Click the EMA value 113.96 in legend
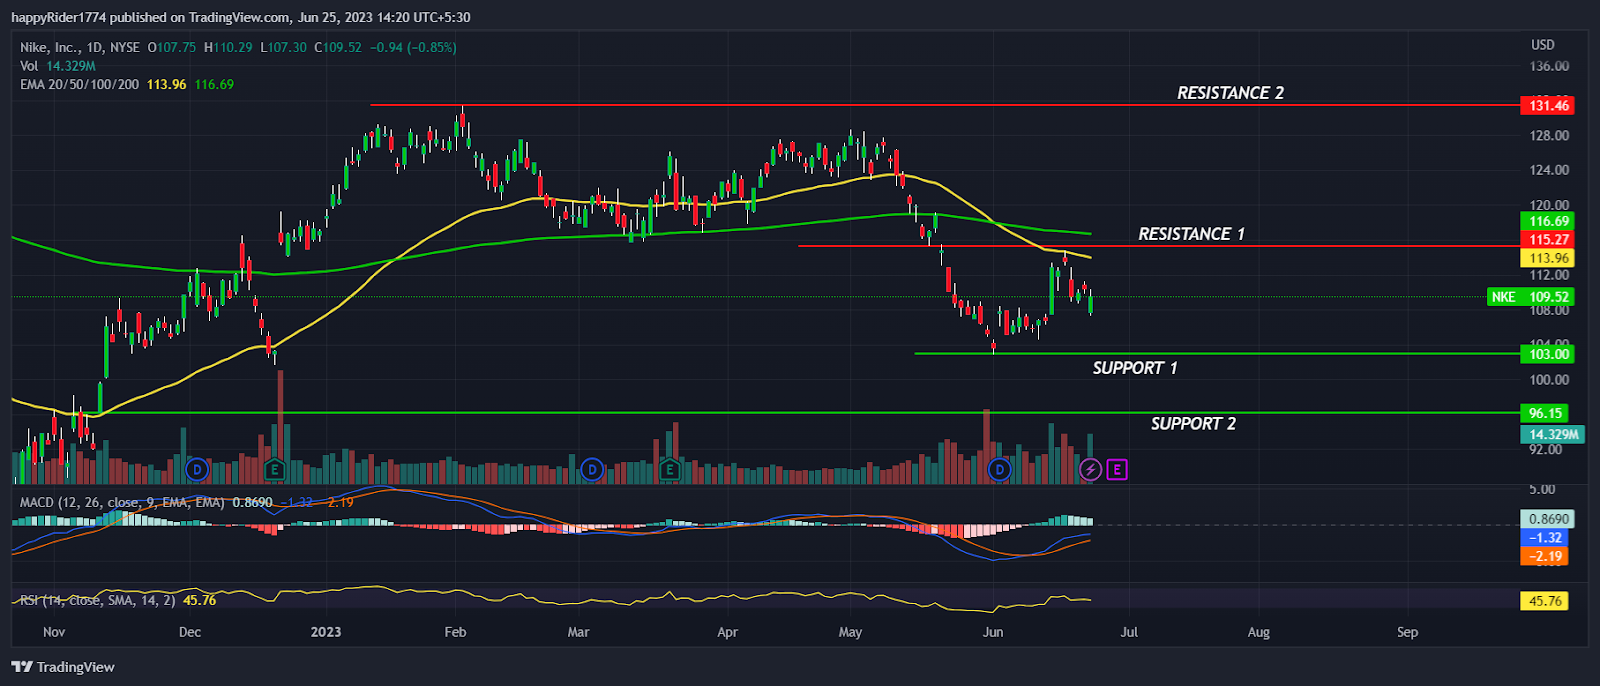The height and width of the screenshot is (686, 1600). point(166,85)
